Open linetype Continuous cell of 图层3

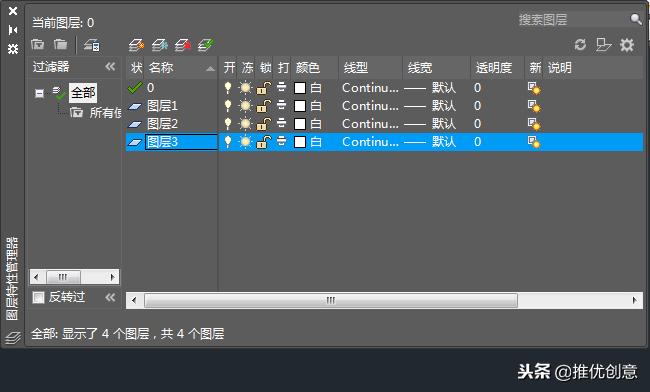pyautogui.click(x=370, y=142)
